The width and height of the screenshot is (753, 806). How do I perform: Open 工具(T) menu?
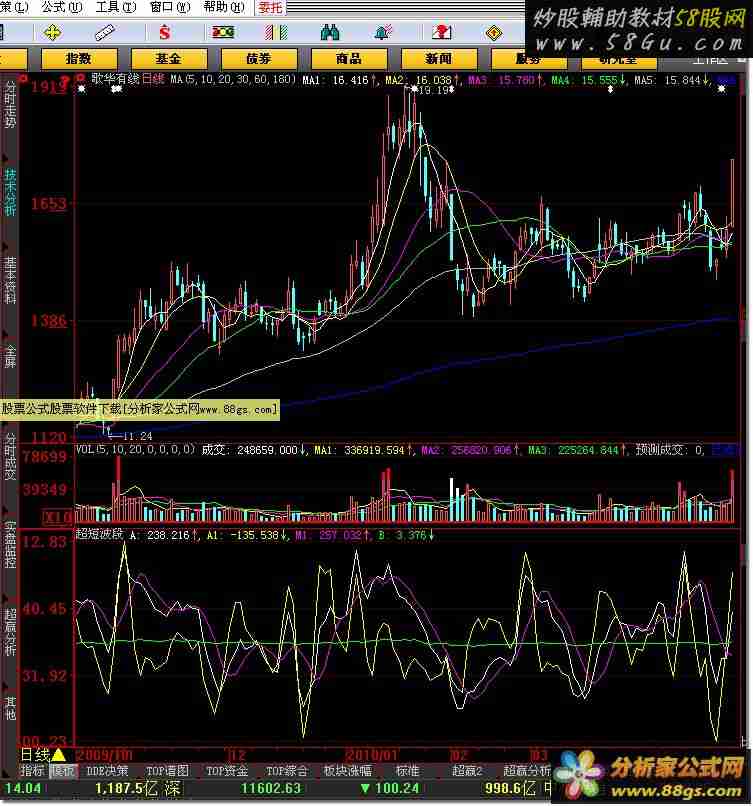[x=116, y=7]
